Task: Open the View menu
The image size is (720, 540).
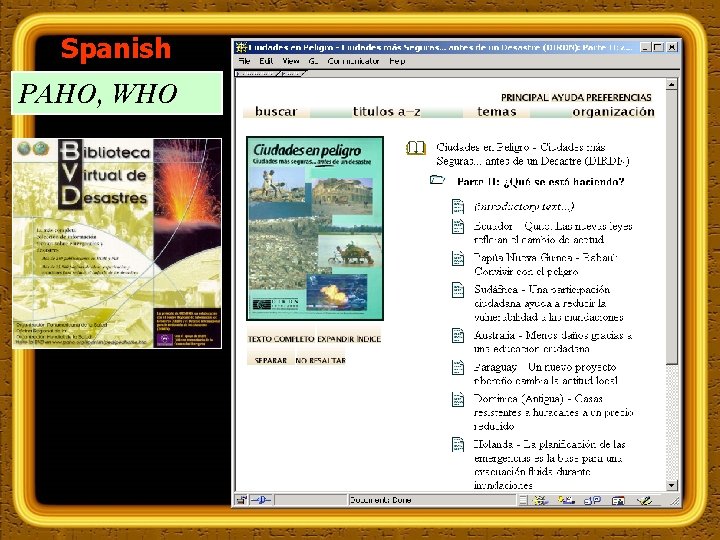Action: point(291,61)
